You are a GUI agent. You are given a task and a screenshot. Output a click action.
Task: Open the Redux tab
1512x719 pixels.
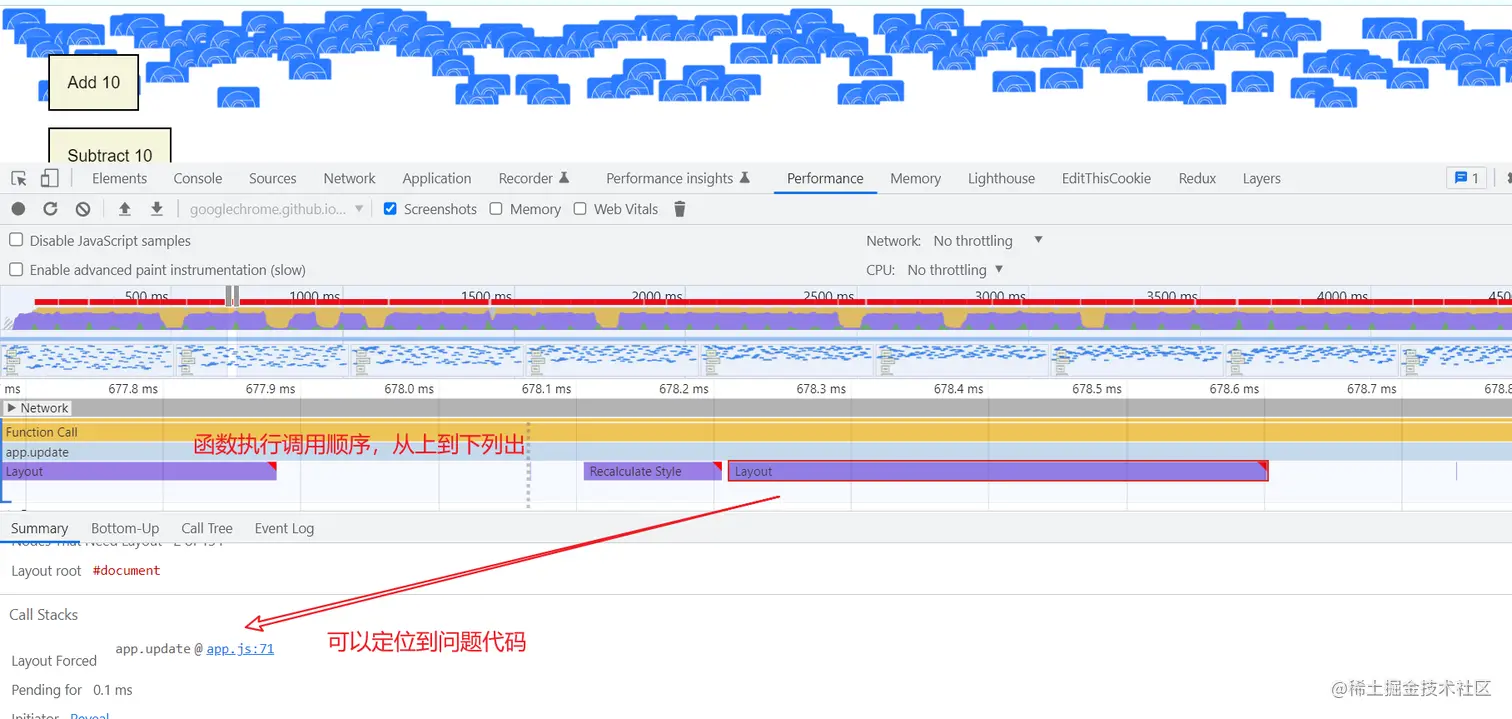[x=1197, y=178]
